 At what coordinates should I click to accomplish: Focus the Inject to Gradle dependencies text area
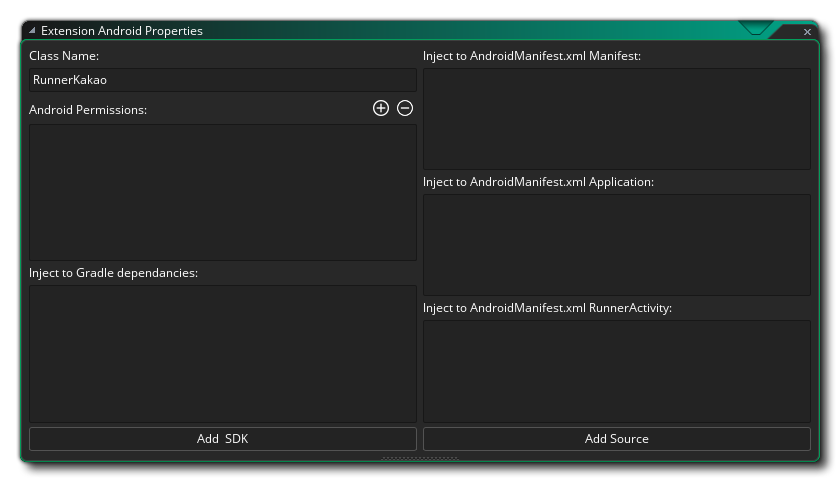click(x=222, y=353)
